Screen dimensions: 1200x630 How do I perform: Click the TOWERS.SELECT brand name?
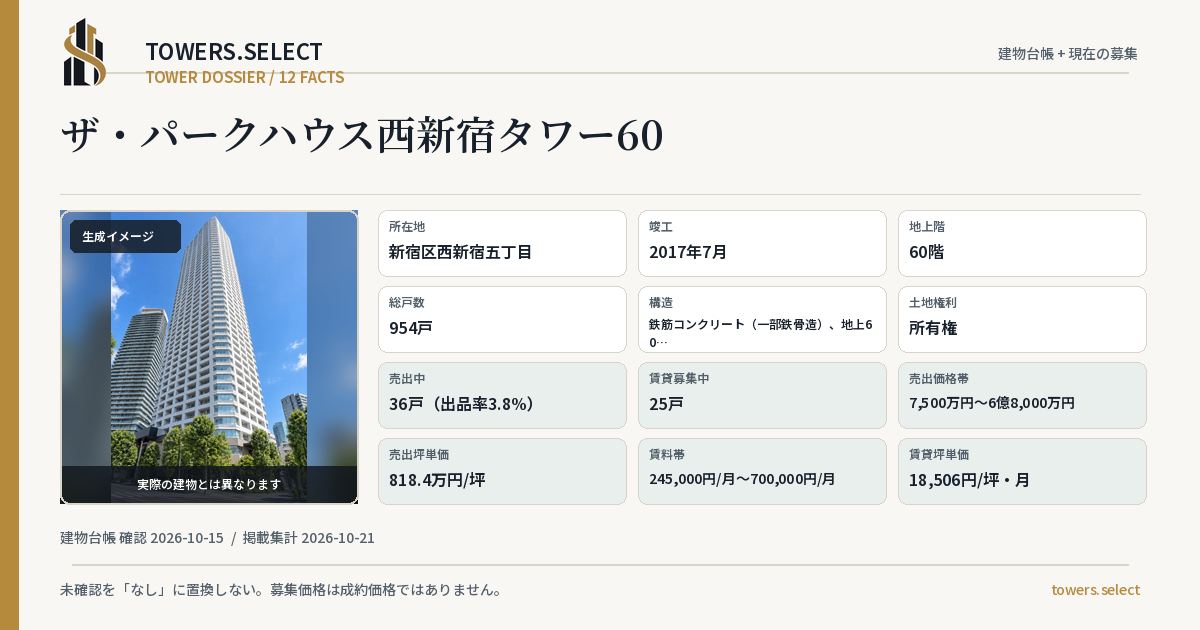(x=234, y=52)
